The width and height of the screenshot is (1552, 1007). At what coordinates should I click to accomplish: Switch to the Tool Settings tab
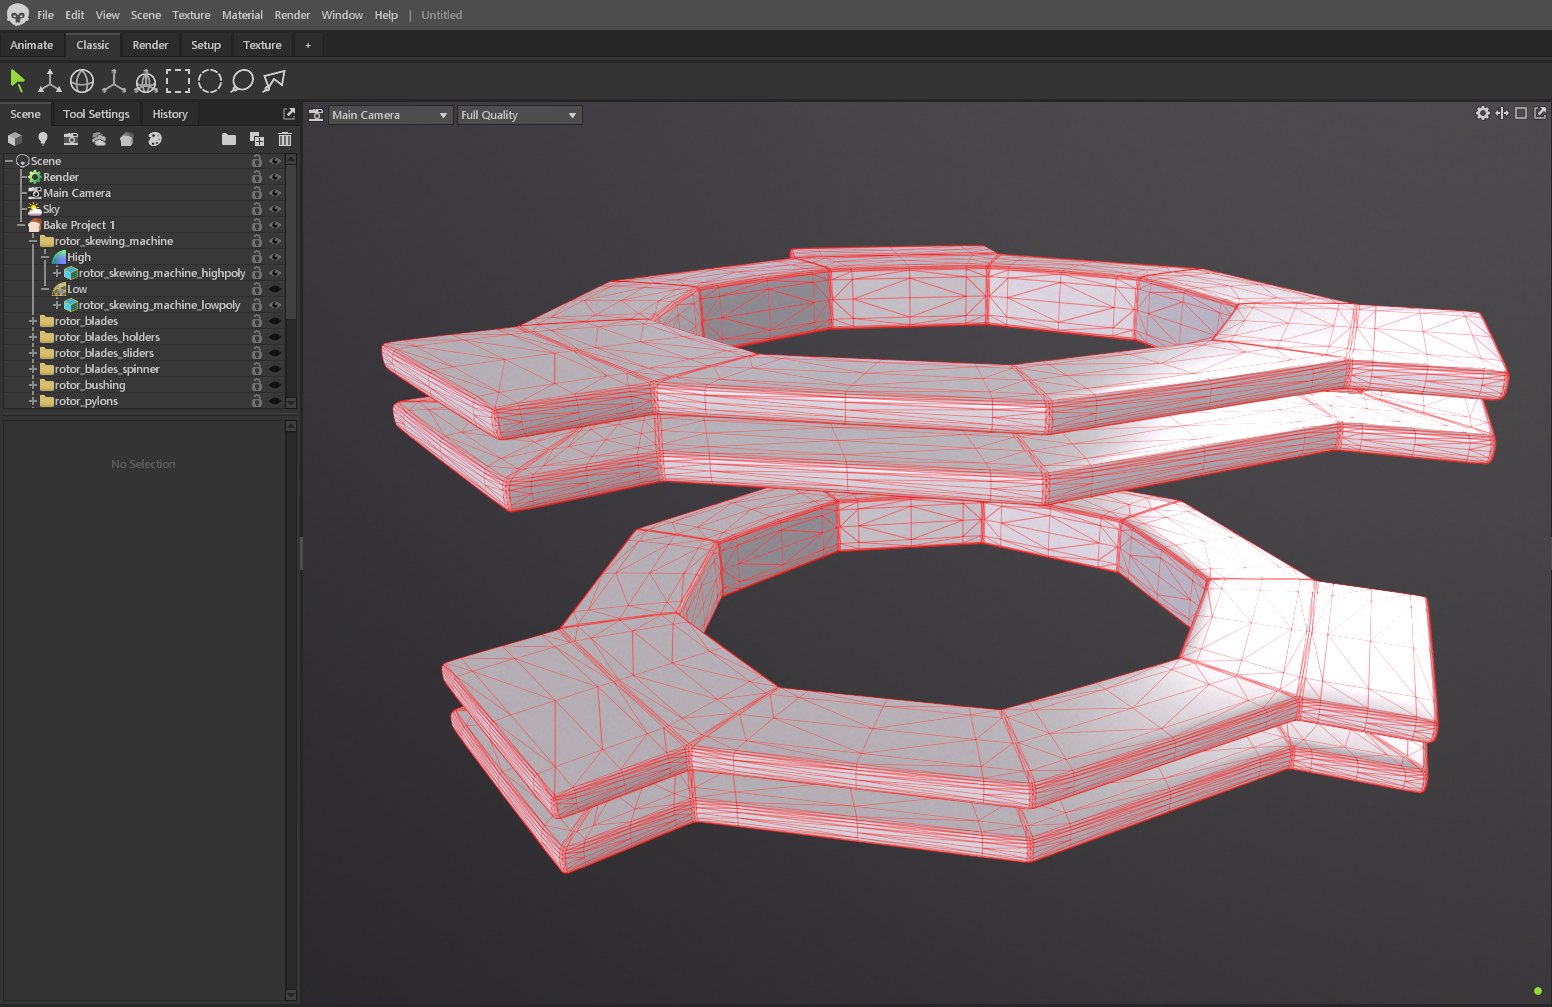point(96,114)
